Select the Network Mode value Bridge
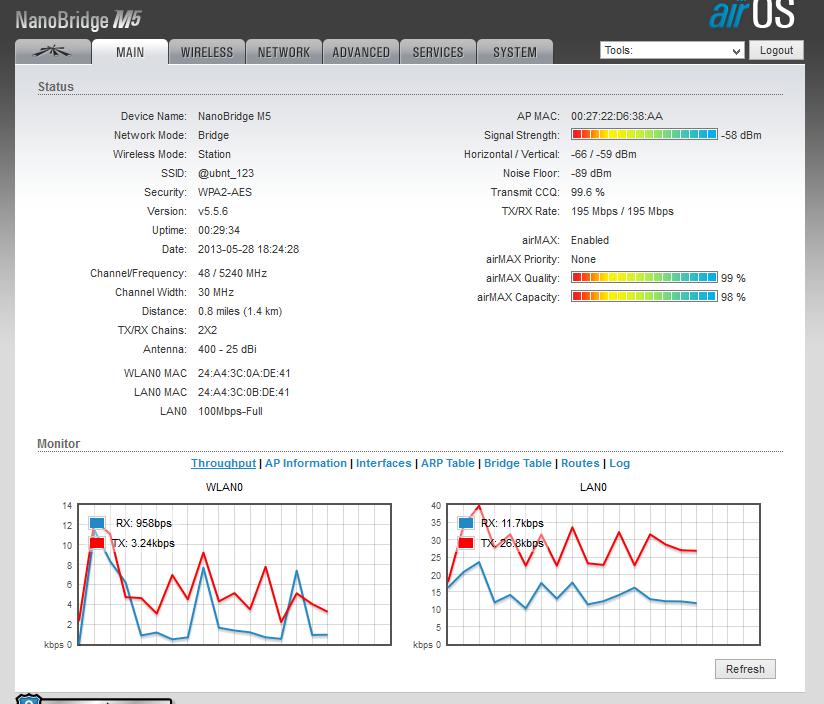The image size is (824, 704). [213, 135]
